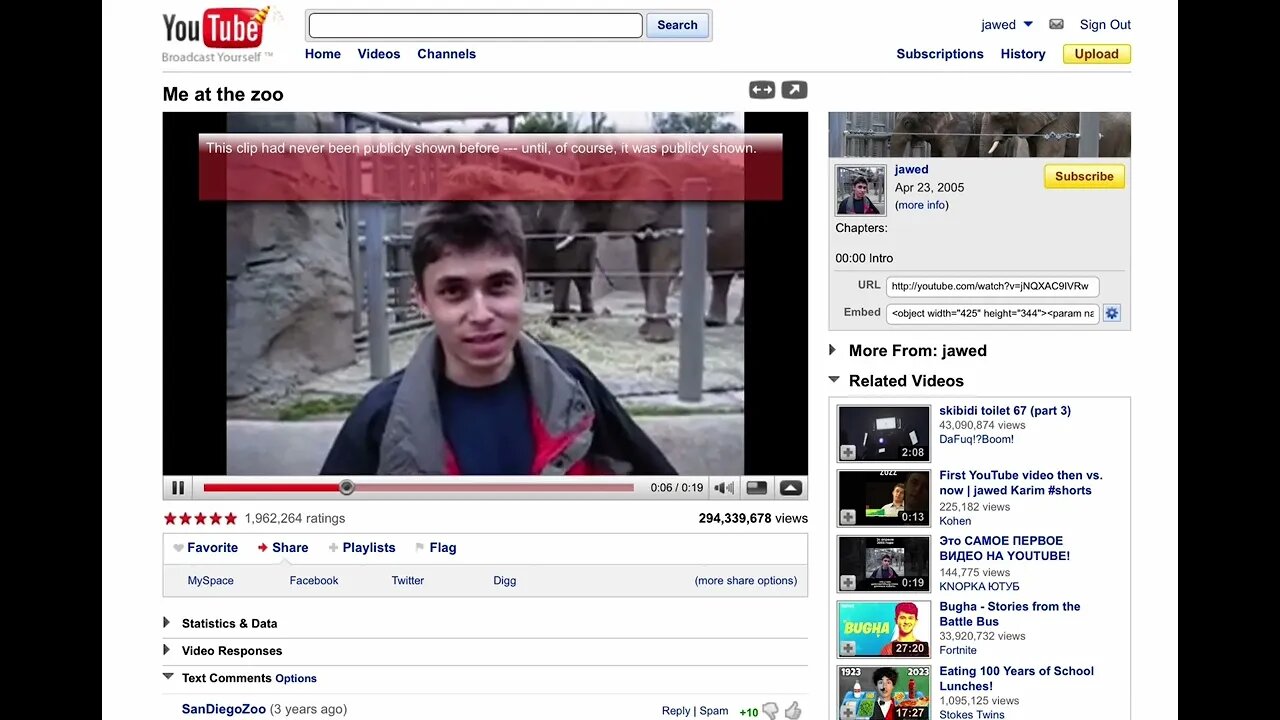Open SanDiegoZoo's profile link
Image resolution: width=1280 pixels, height=720 pixels.
224,709
